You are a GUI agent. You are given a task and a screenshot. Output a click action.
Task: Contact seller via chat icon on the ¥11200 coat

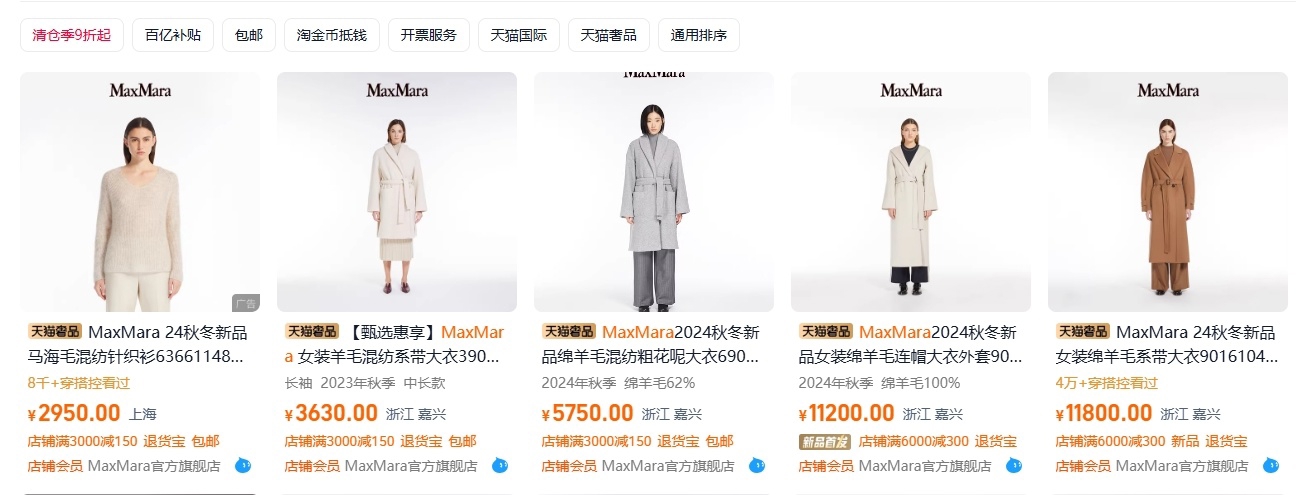1014,465
